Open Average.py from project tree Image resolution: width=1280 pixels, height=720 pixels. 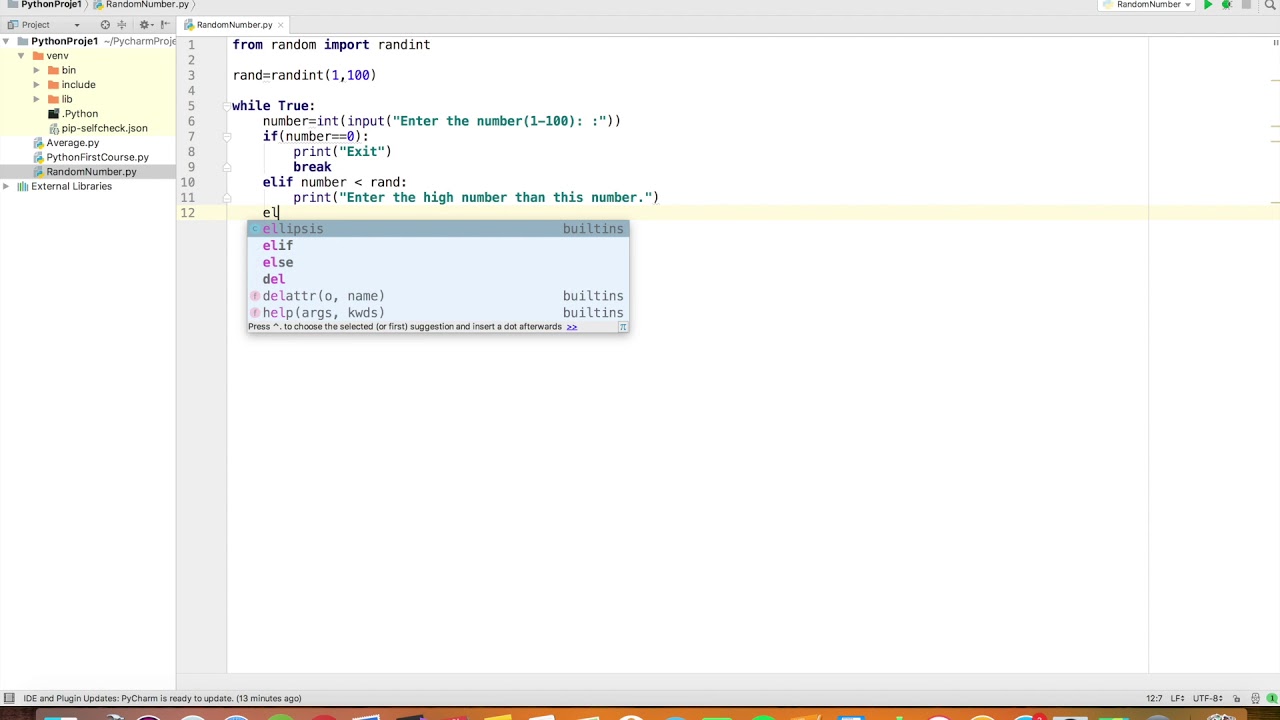(x=65, y=143)
